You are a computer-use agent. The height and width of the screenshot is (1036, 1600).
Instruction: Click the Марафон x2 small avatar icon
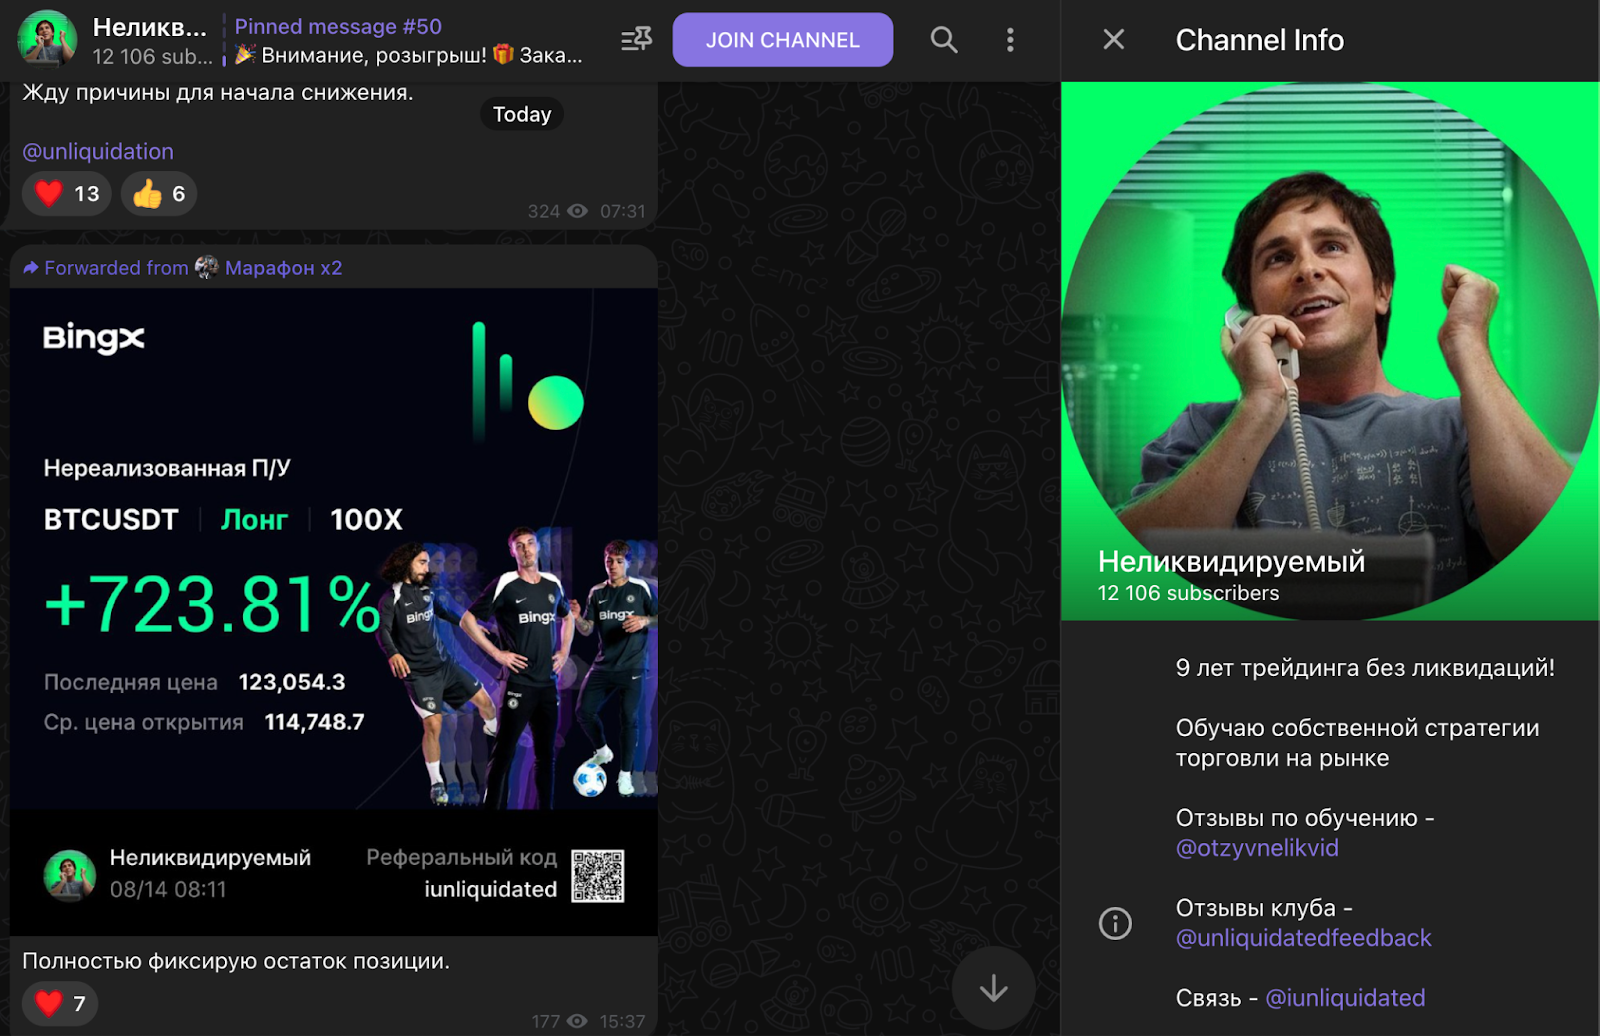coord(207,267)
